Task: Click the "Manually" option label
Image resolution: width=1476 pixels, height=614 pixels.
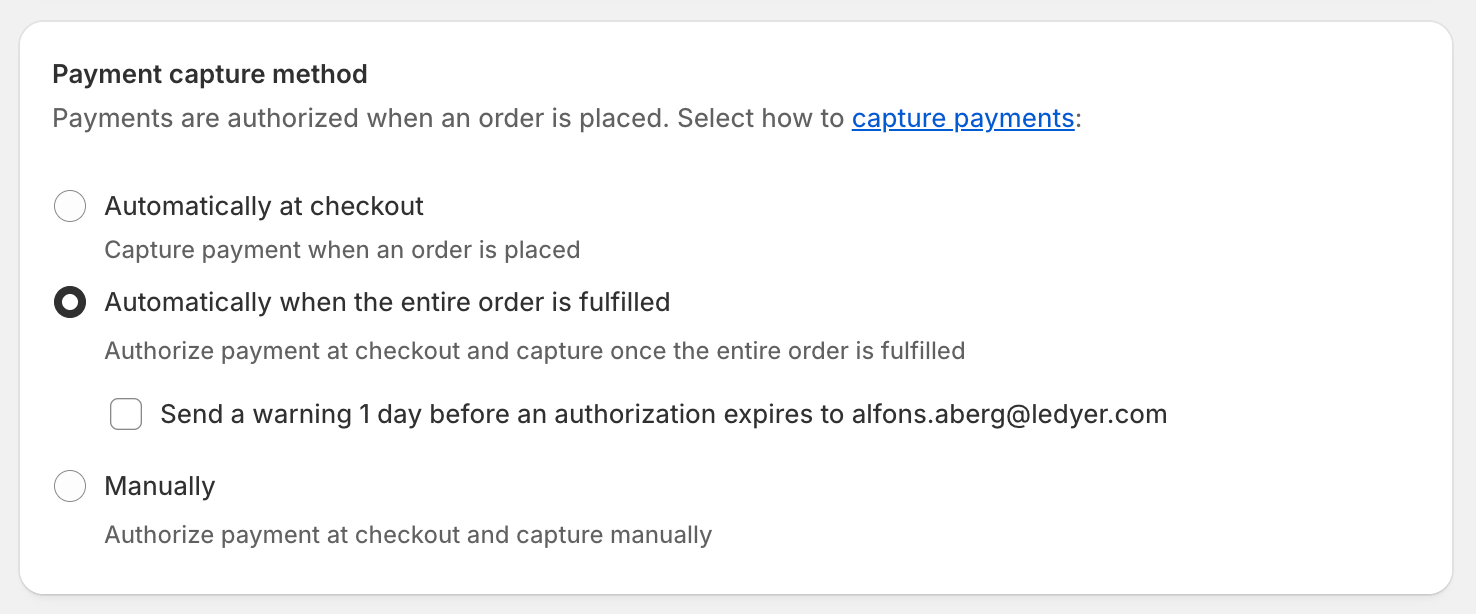Action: [160, 487]
